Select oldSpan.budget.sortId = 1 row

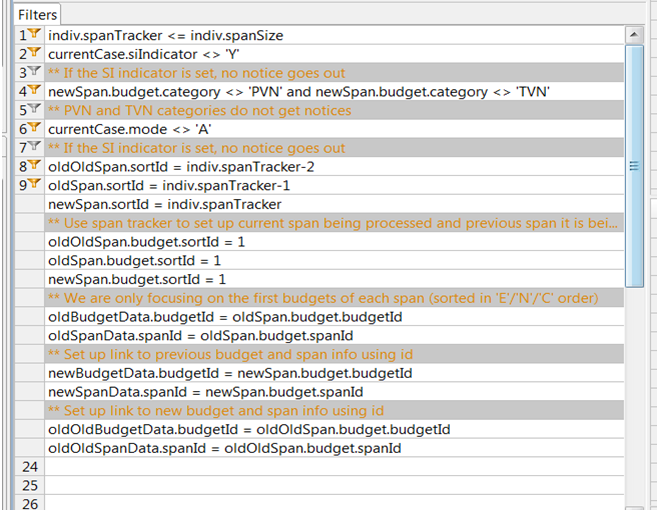(334, 261)
